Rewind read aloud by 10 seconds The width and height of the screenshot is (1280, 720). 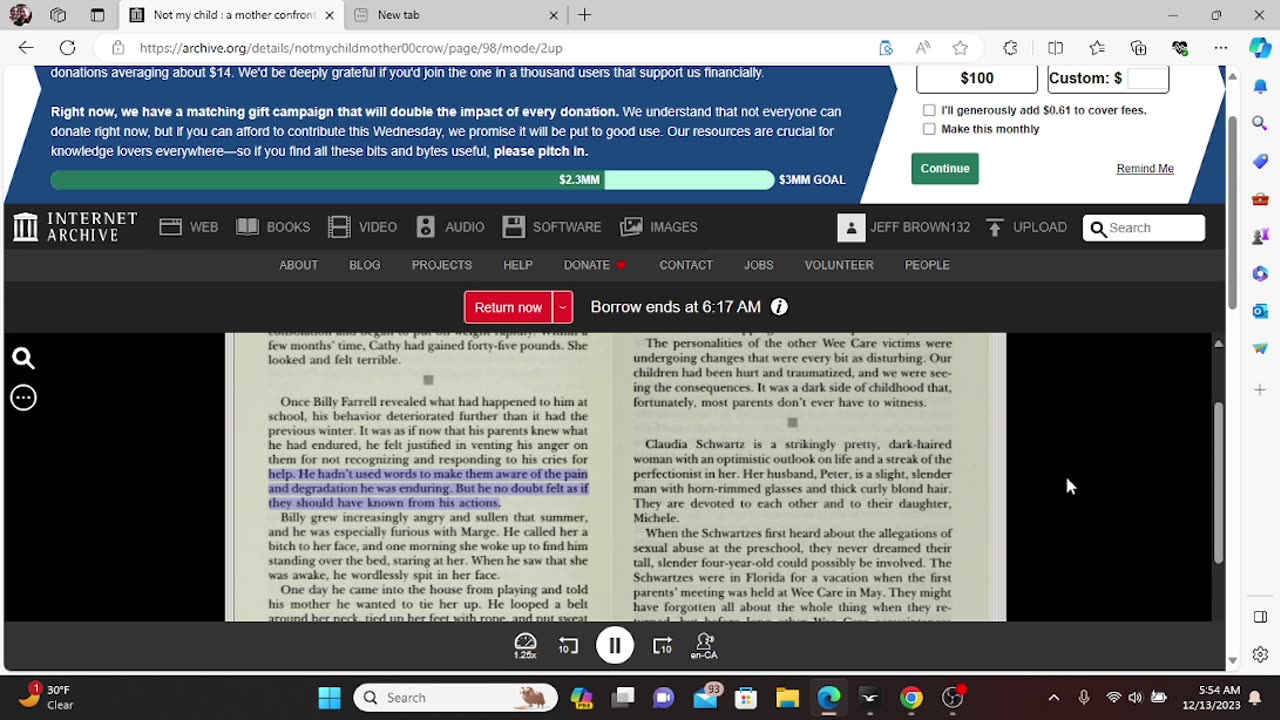(x=568, y=646)
